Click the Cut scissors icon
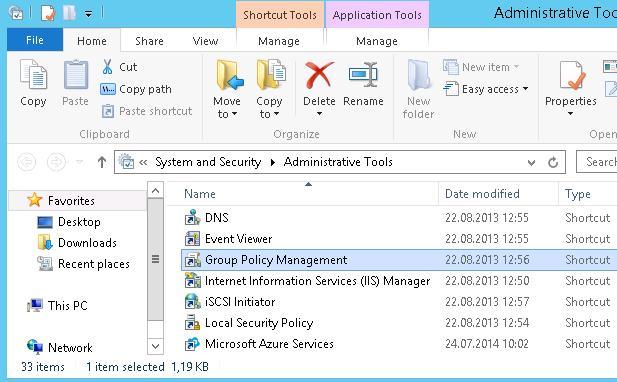Viewport: 617px width, 382px height. point(107,67)
